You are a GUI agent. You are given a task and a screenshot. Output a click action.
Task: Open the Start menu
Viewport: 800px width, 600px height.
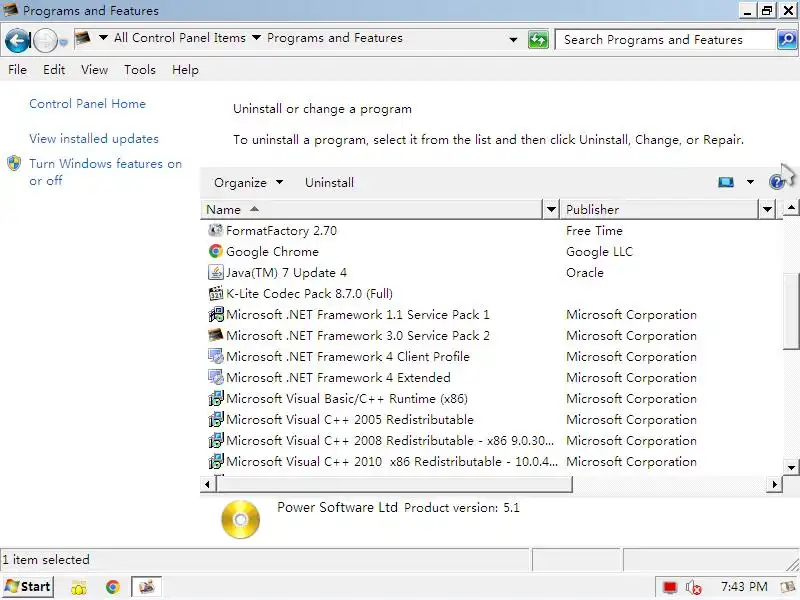(28, 587)
